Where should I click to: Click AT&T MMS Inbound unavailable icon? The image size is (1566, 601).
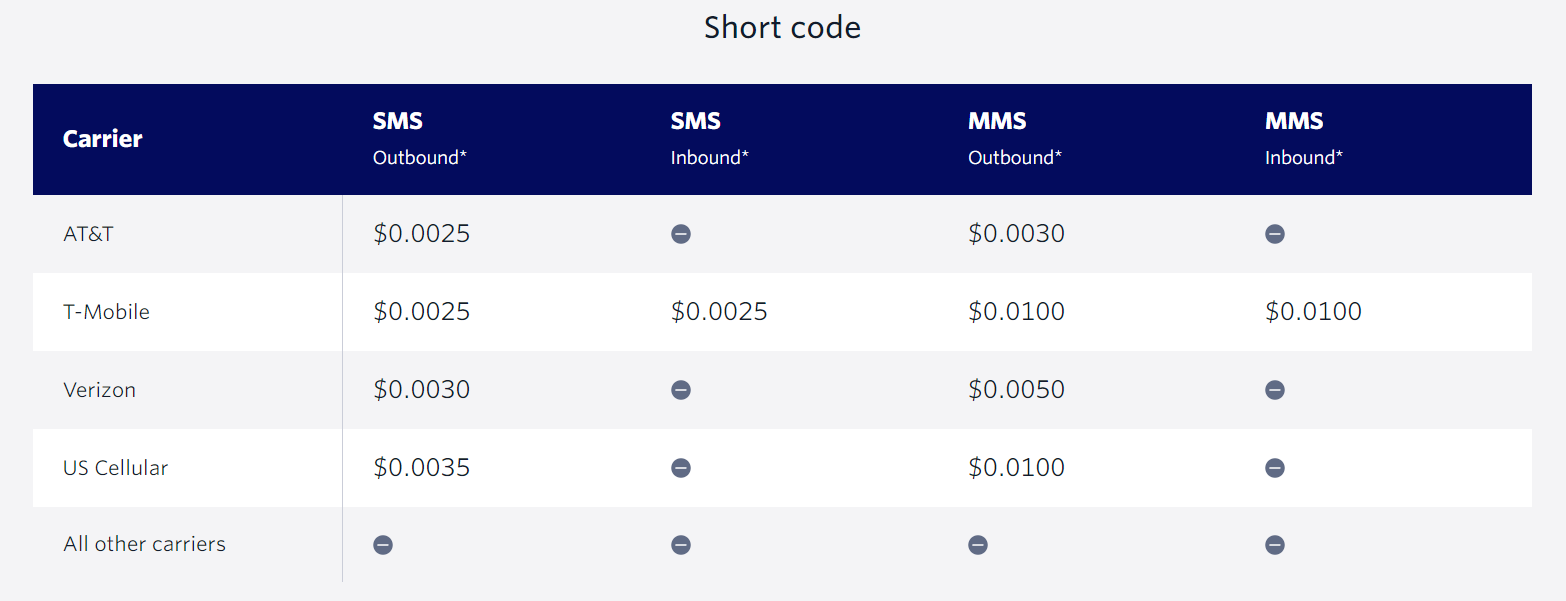pos(1275,234)
